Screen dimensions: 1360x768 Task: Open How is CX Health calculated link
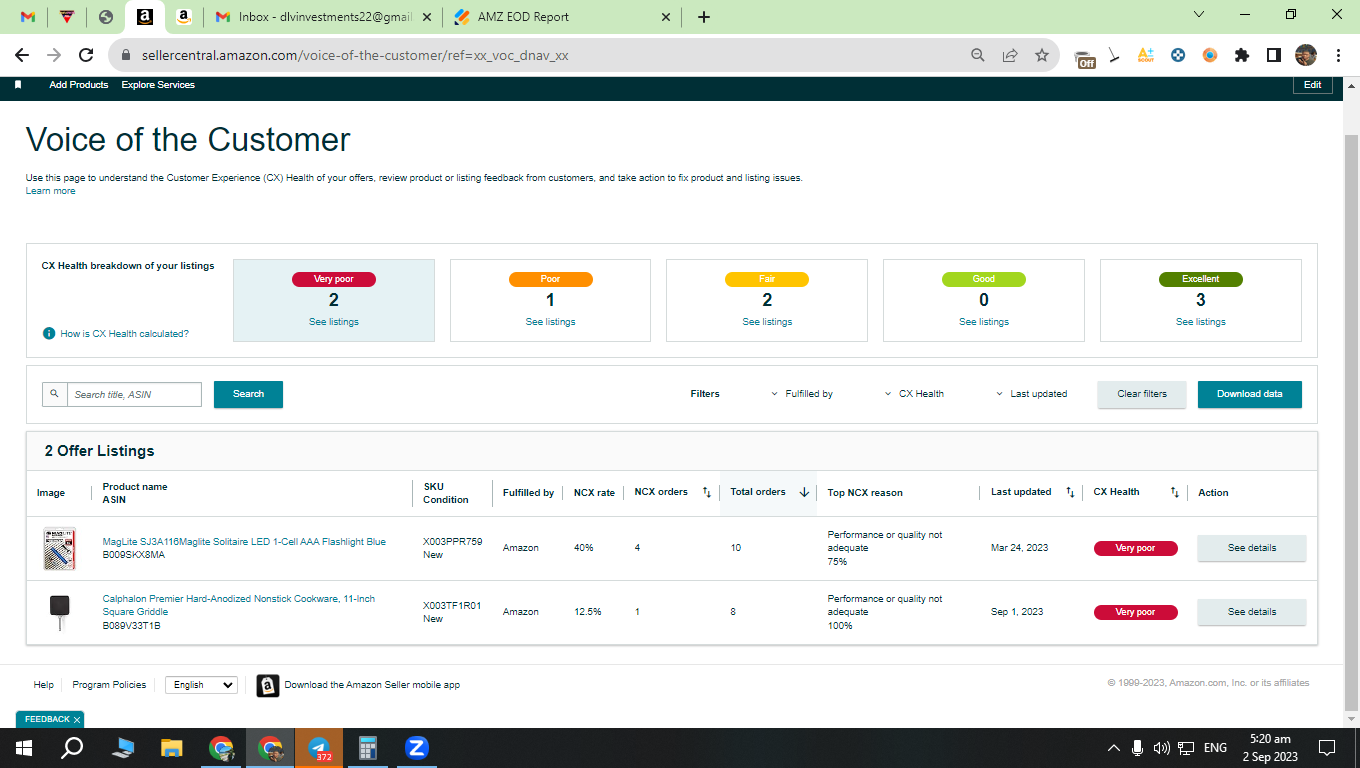pyautogui.click(x=124, y=334)
